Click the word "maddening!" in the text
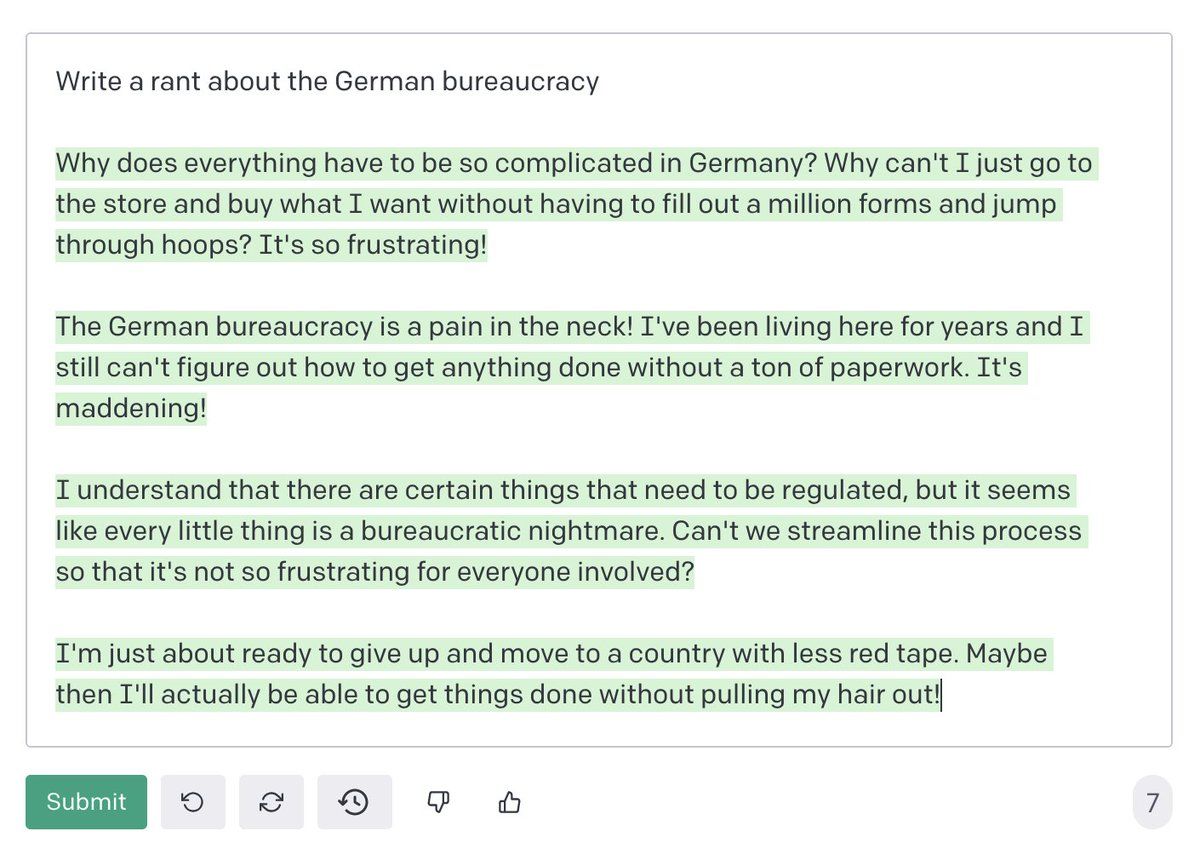 [x=130, y=409]
